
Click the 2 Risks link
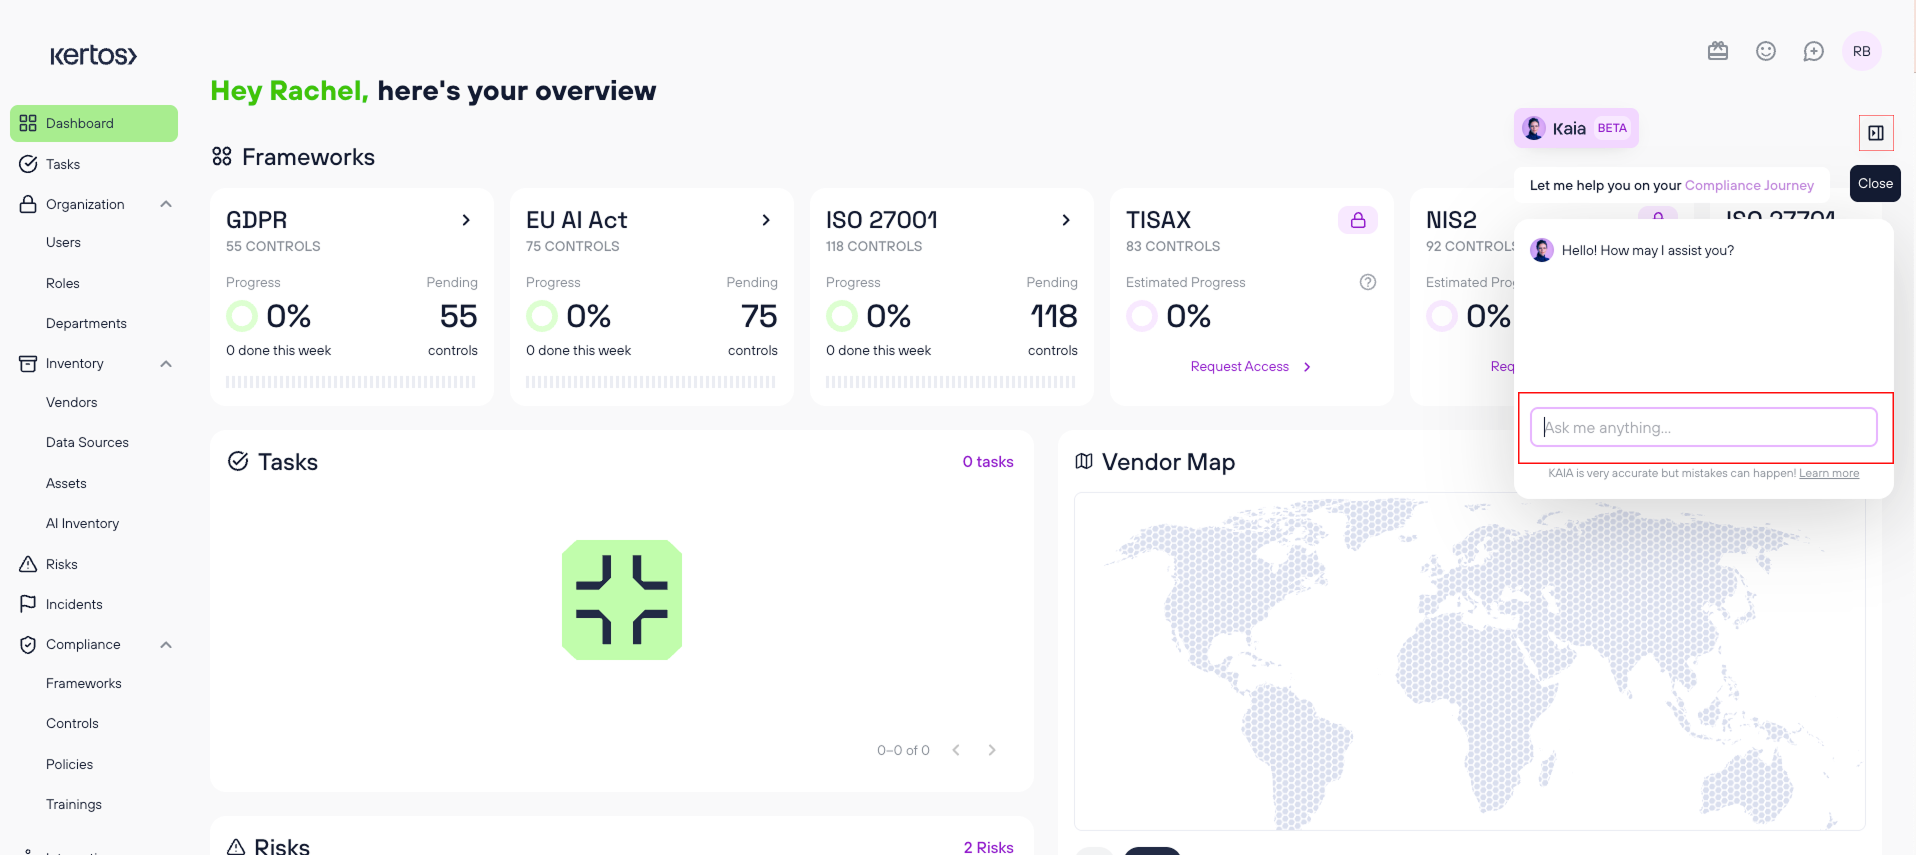(x=989, y=847)
